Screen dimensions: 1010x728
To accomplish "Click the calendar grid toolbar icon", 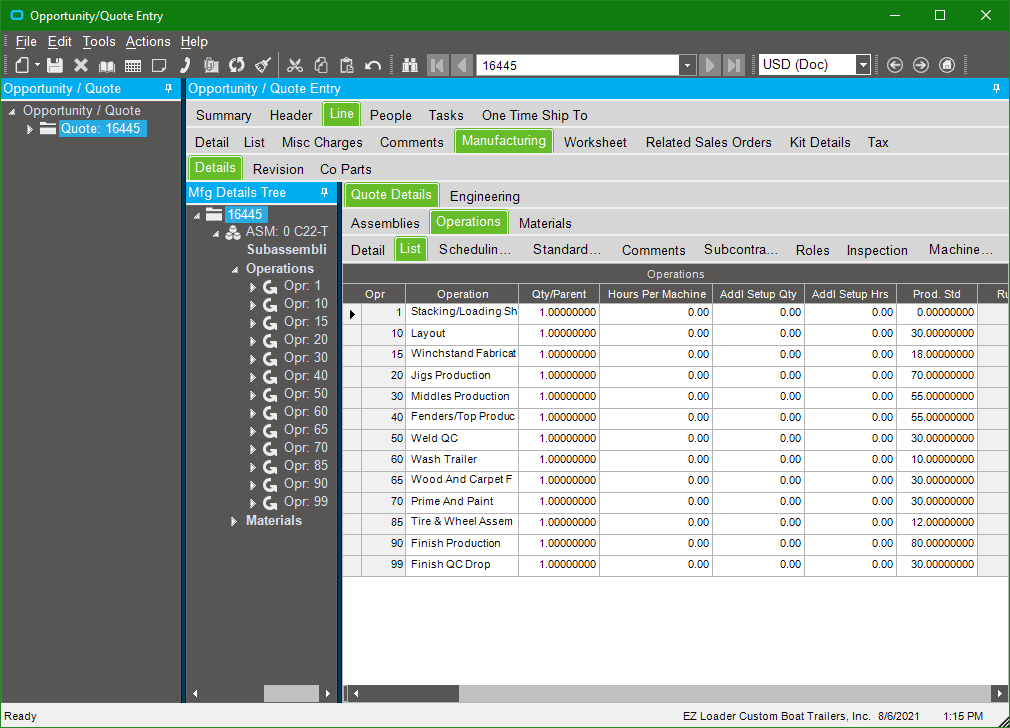I will (x=133, y=65).
